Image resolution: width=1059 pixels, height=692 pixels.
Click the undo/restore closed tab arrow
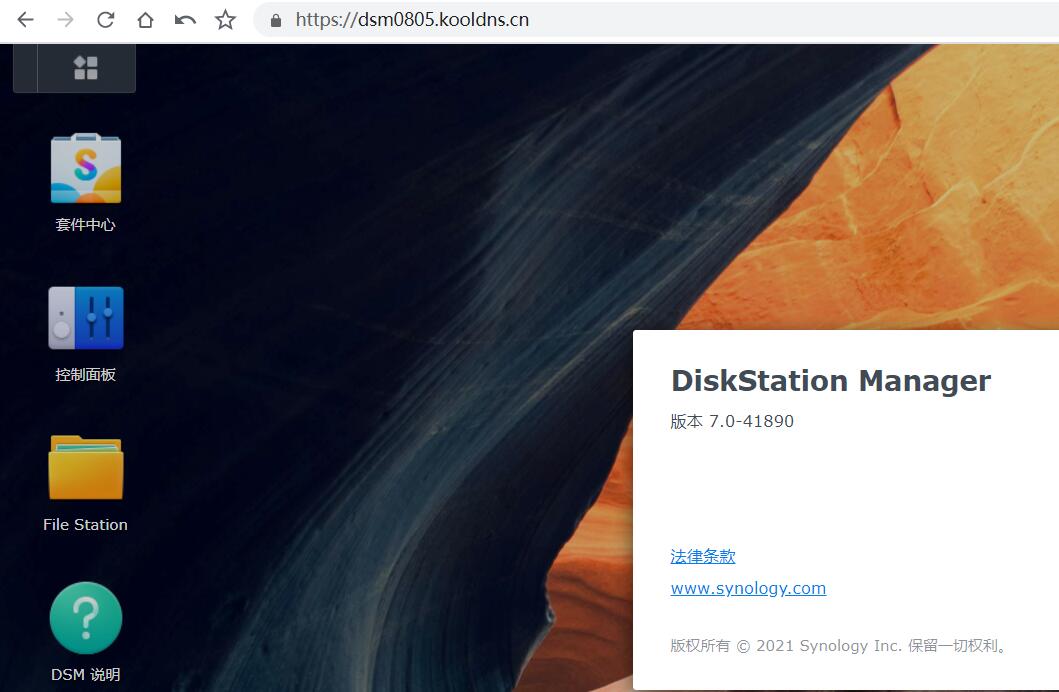185,20
